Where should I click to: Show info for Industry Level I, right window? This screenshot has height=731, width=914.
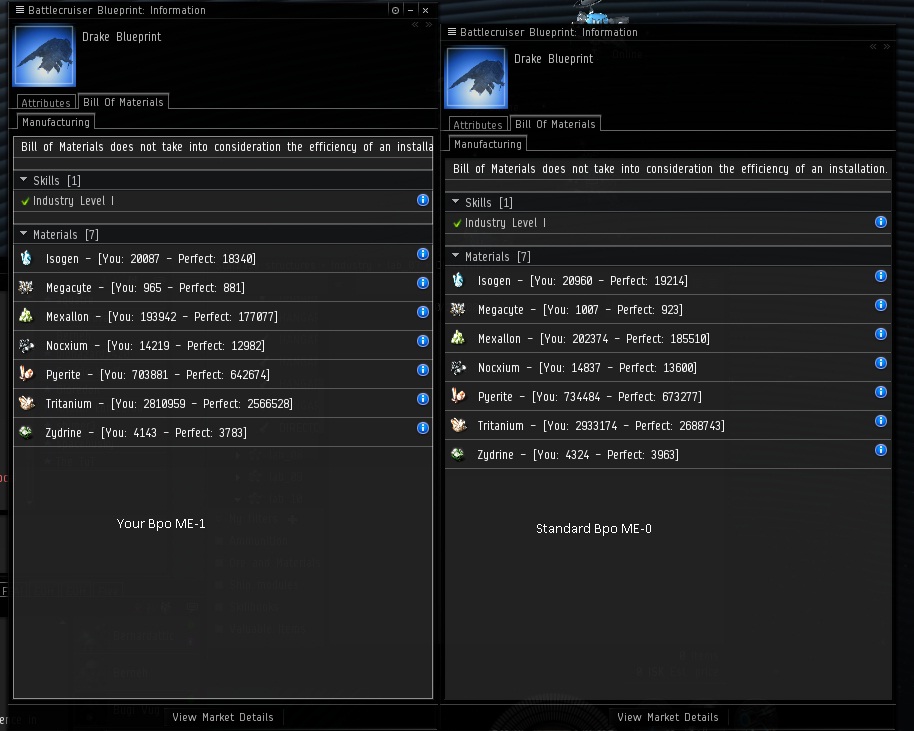pos(881,222)
